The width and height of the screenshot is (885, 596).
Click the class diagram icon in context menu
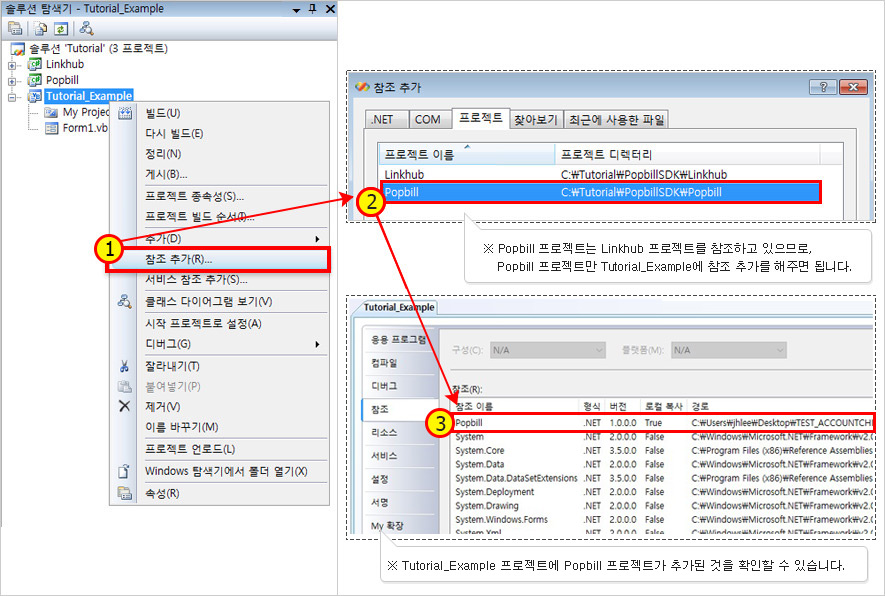tap(125, 302)
